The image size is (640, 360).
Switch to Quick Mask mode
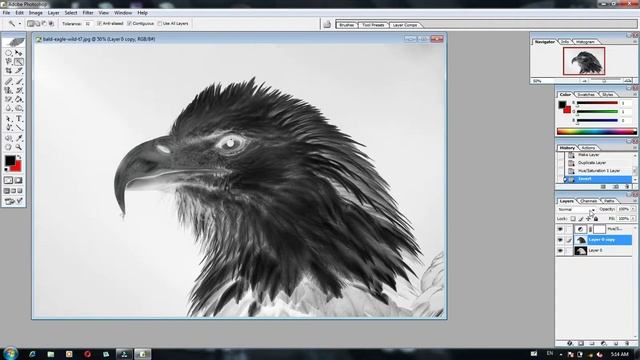click(x=19, y=180)
